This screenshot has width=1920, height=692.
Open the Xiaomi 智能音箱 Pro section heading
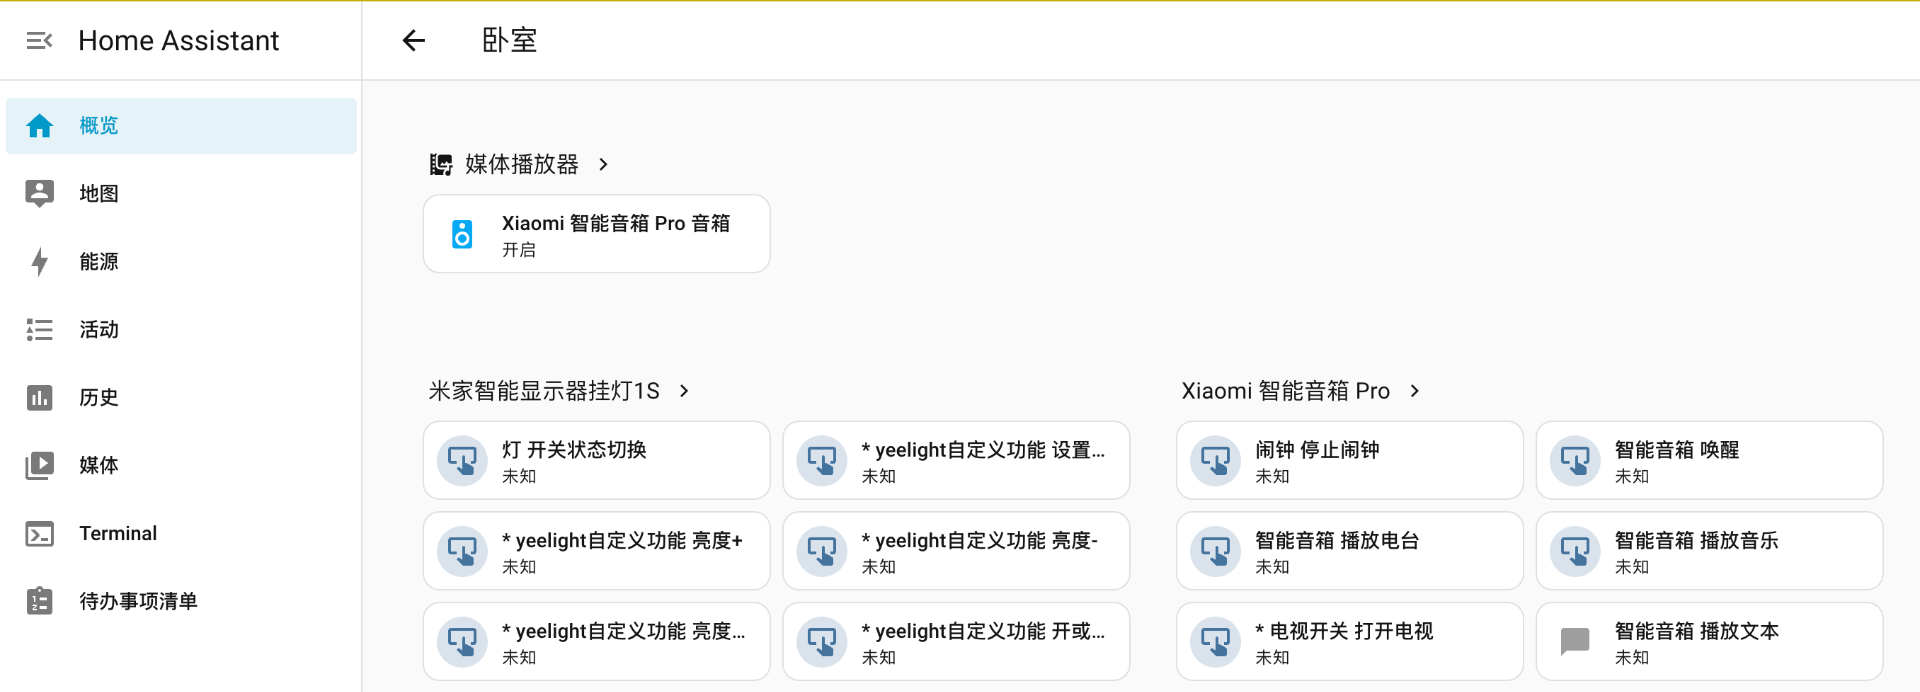[x=1286, y=391]
